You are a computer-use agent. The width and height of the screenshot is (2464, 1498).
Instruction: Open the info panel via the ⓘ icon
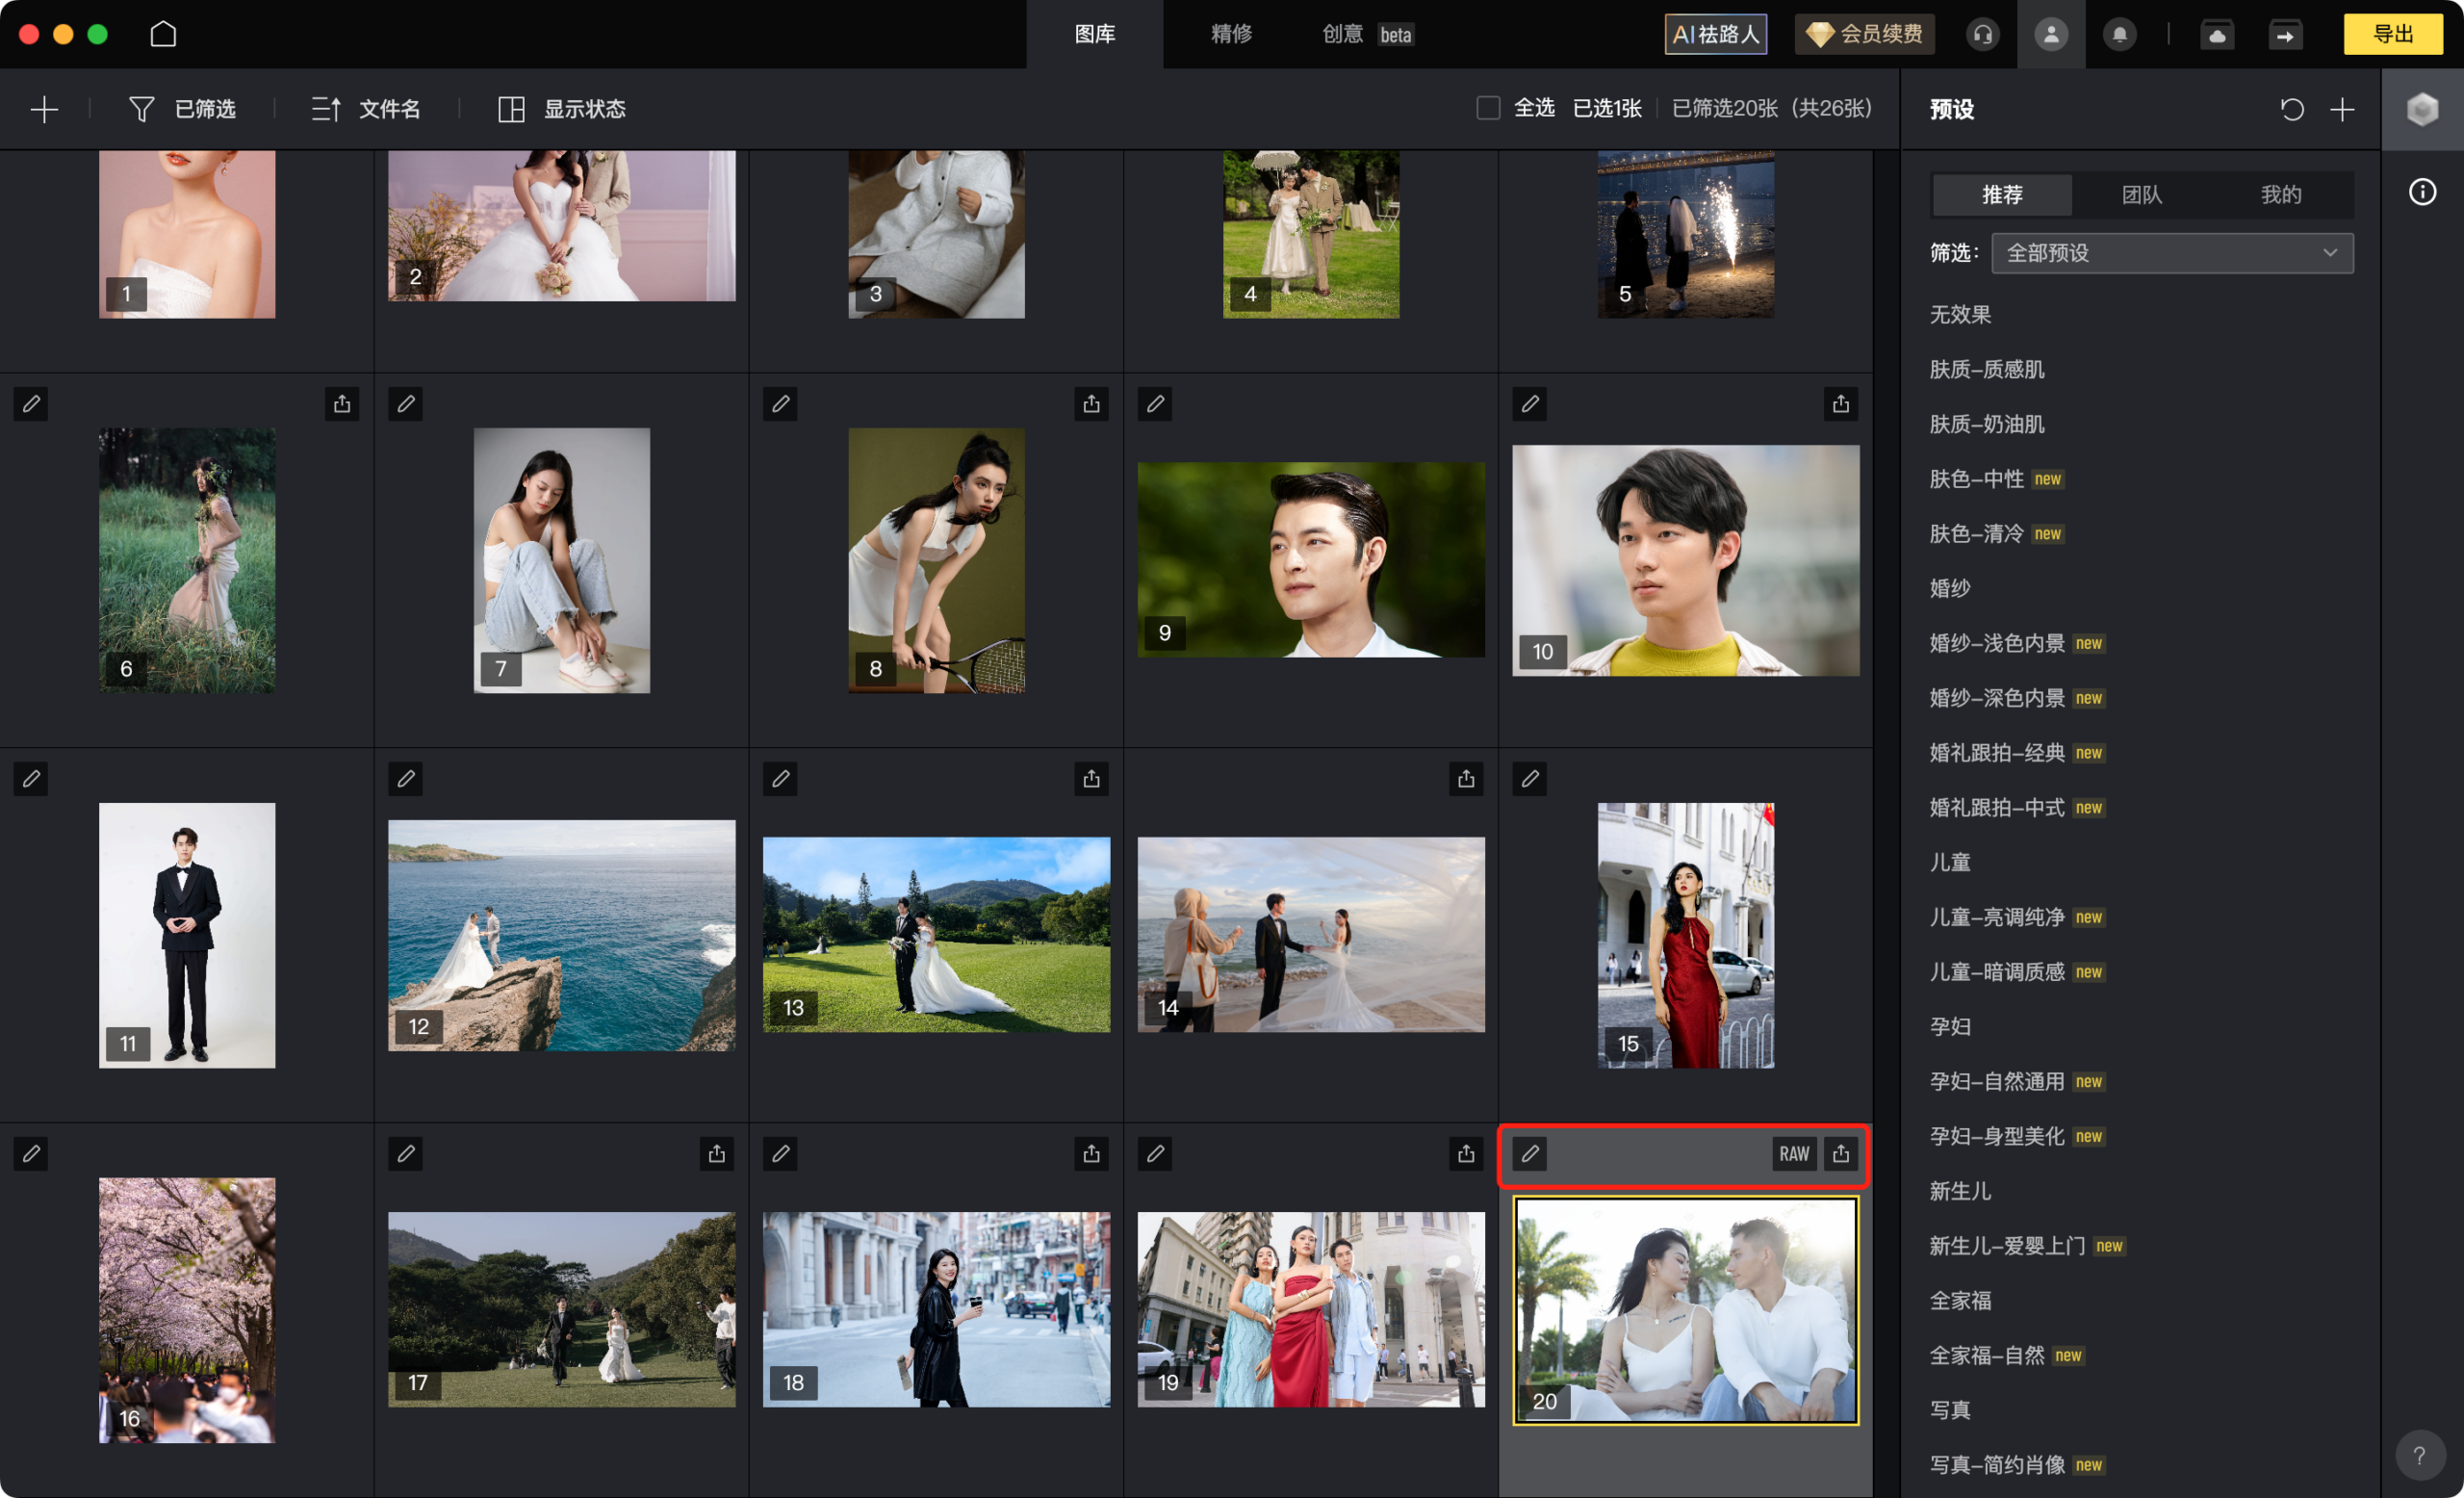(x=2422, y=192)
